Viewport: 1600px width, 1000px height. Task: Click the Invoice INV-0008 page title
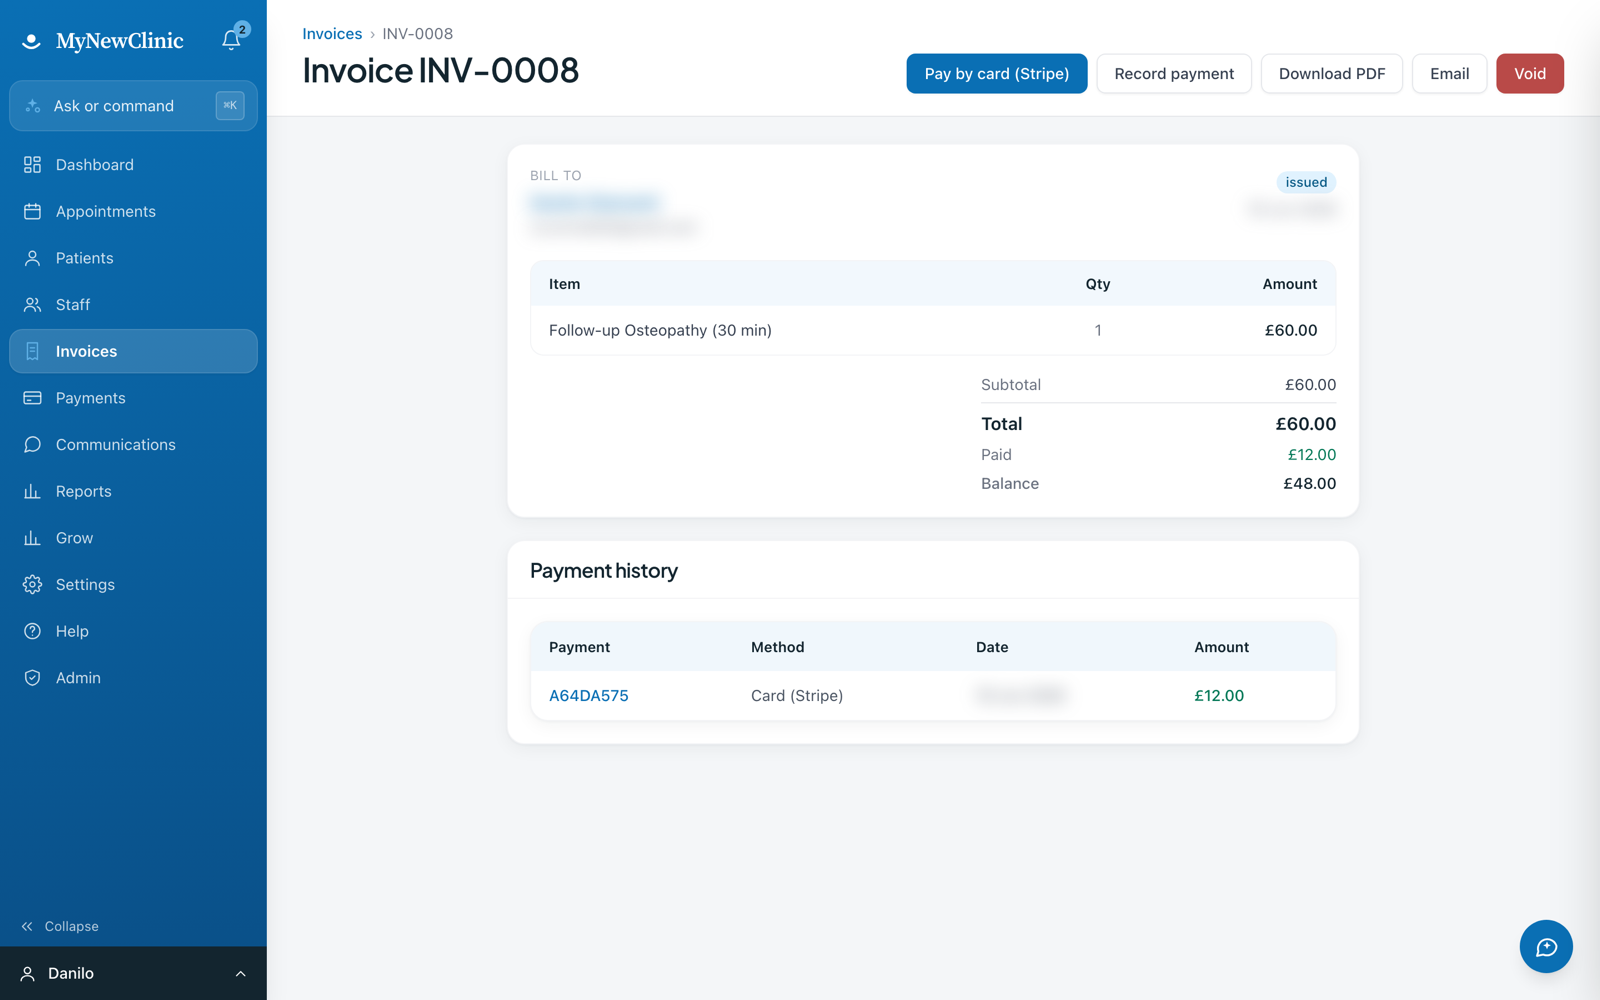coord(441,70)
